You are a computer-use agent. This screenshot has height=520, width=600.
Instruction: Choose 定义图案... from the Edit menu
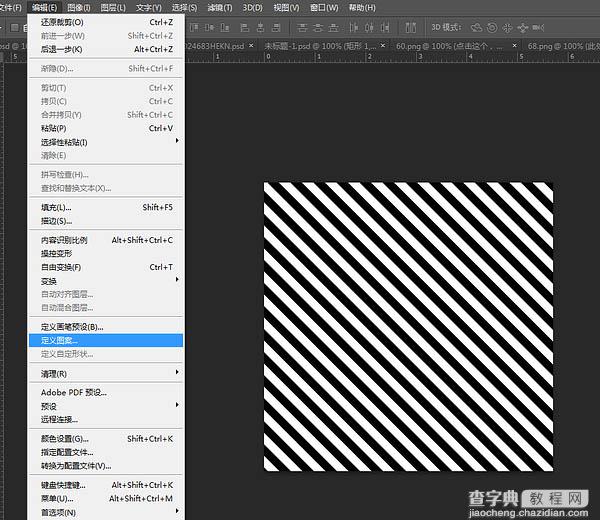coord(106,340)
